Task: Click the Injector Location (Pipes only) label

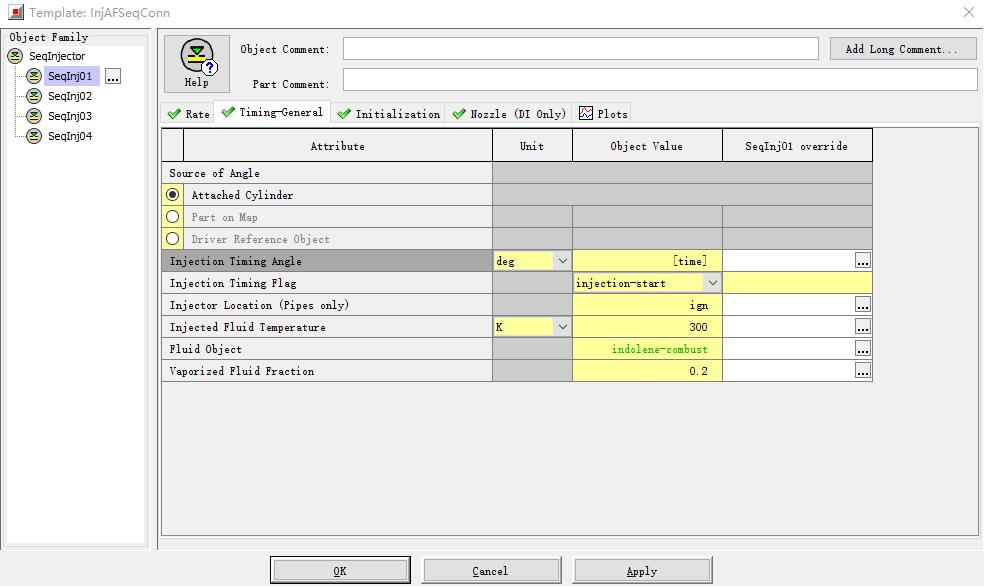Action: click(x=259, y=305)
